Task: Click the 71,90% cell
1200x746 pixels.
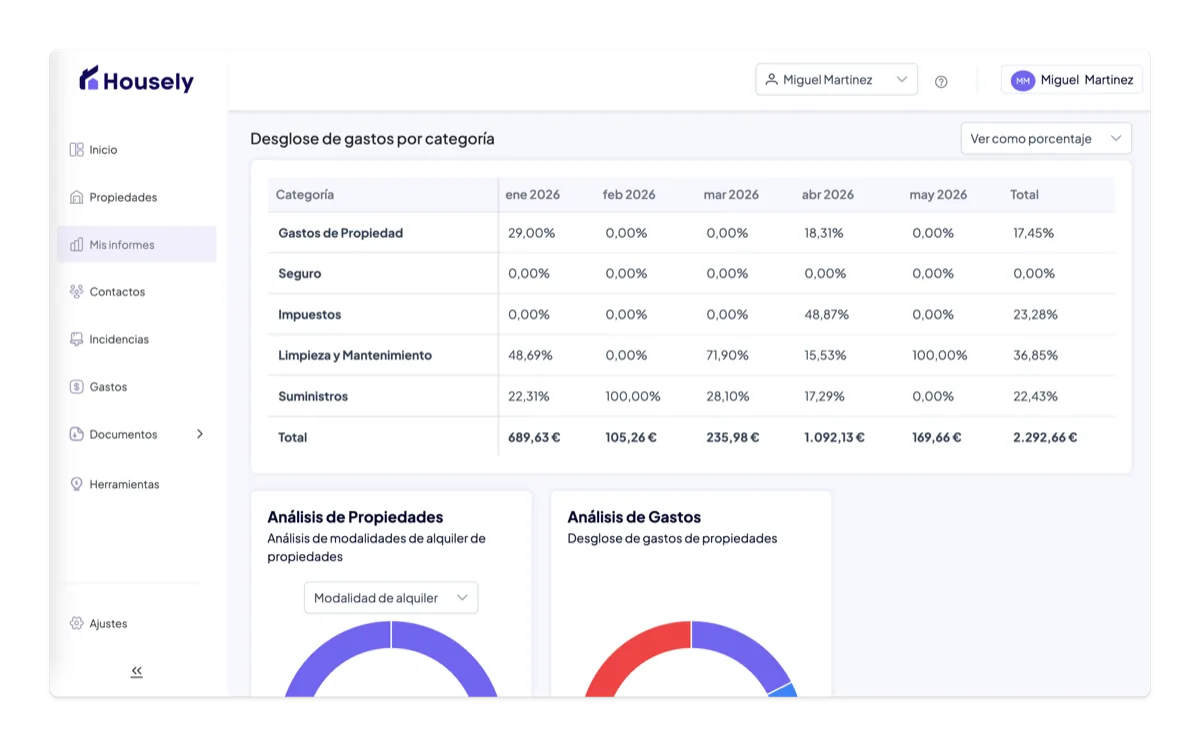Action: (728, 355)
